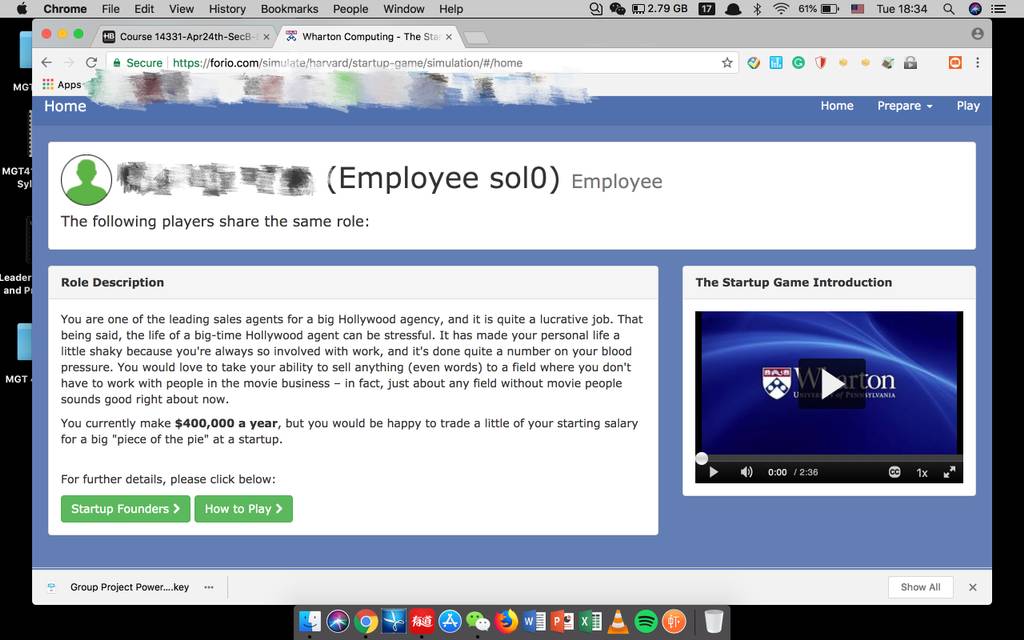Expand the video to fullscreen
This screenshot has width=1024, height=640.
tap(950, 472)
